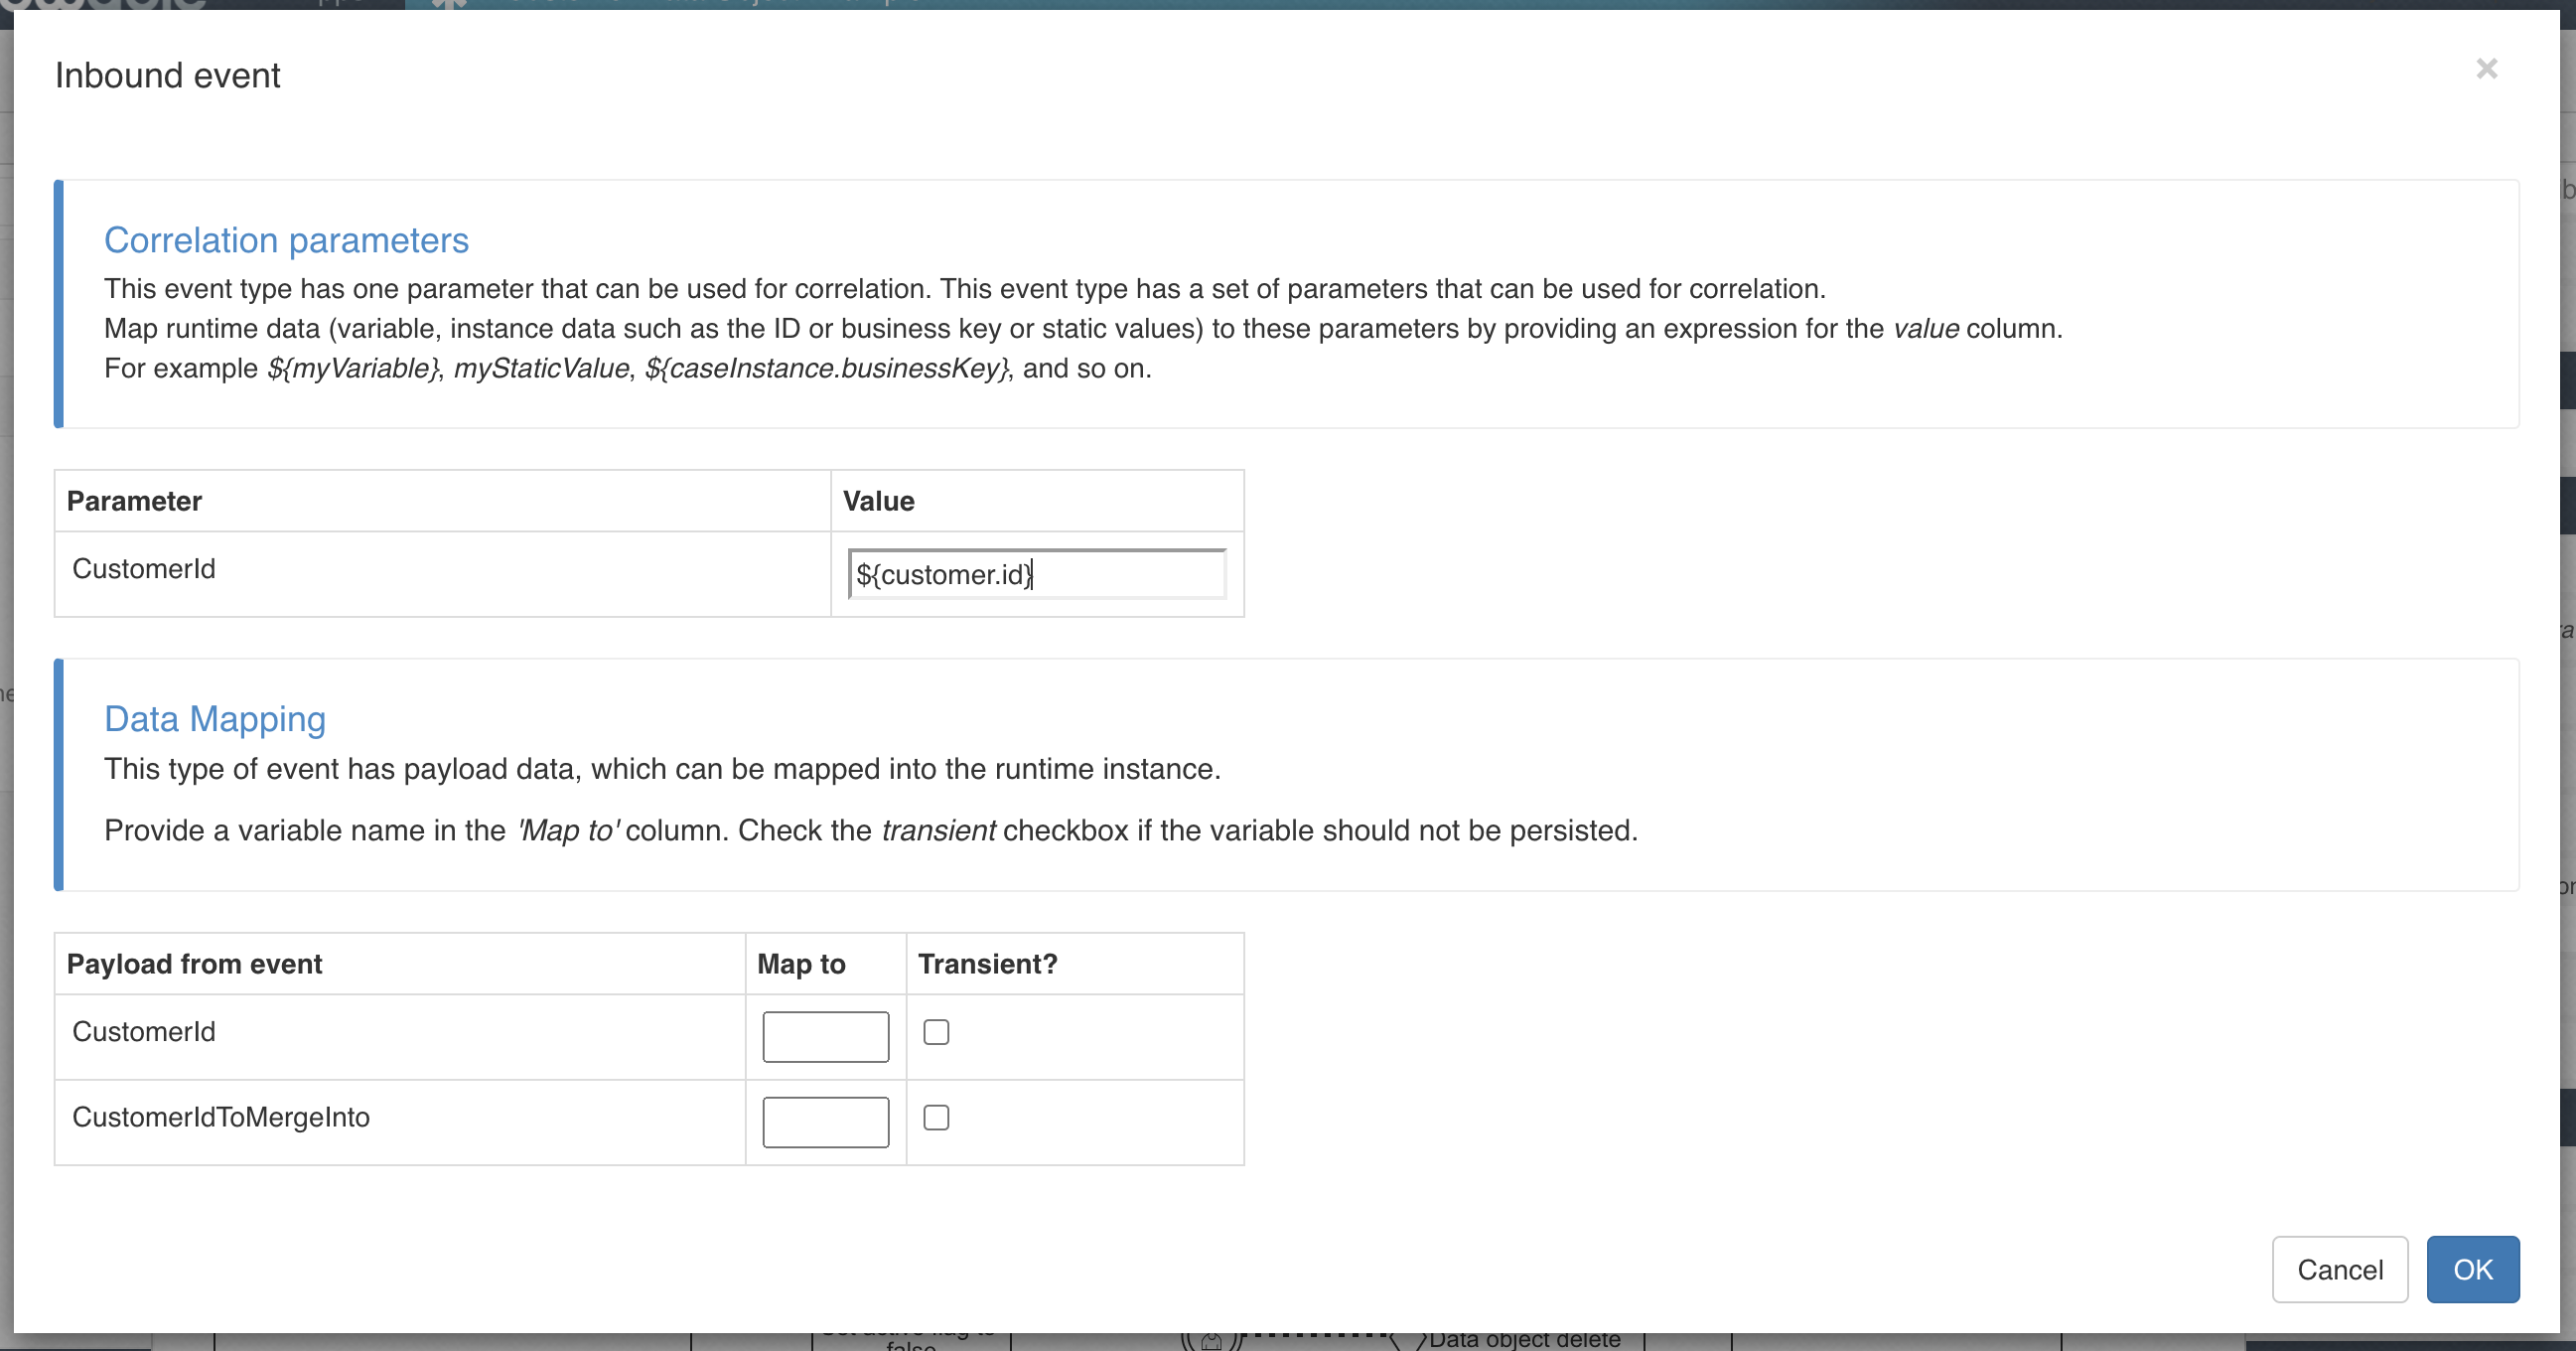2576x1351 pixels.
Task: Select the CustomerIdToMergeInto payload row
Action: (222, 1117)
